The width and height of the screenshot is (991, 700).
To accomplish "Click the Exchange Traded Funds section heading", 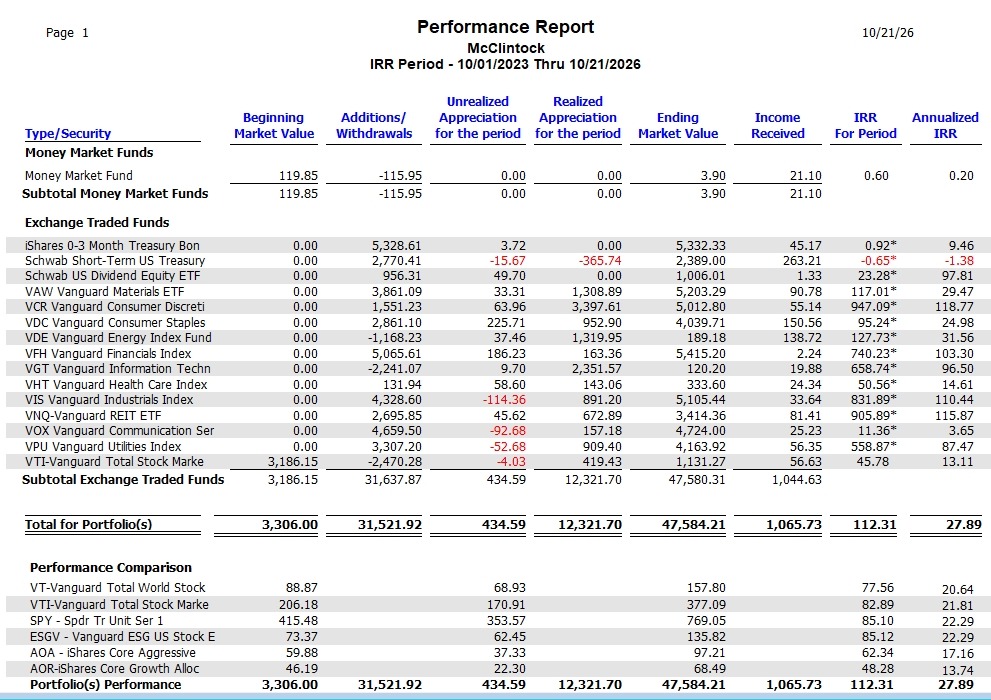I will click(x=97, y=222).
